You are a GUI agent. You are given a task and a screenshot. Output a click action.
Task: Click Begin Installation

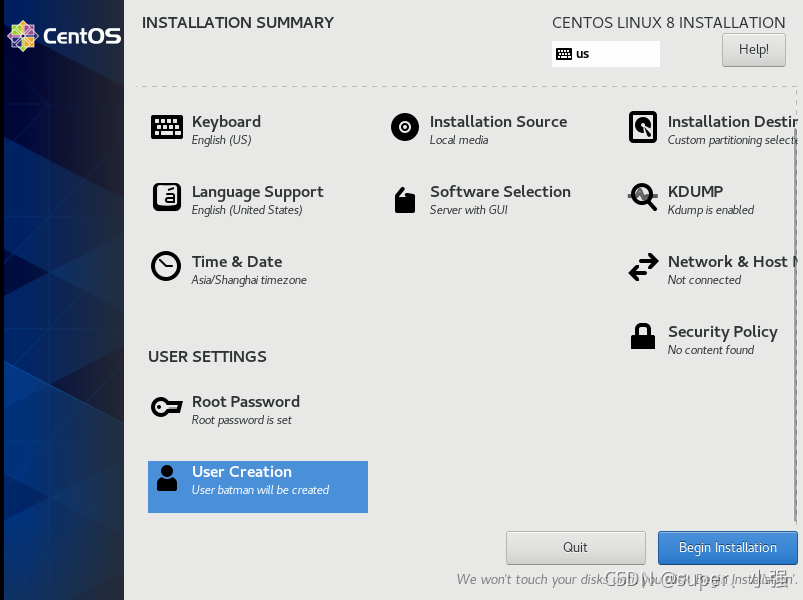(x=728, y=547)
